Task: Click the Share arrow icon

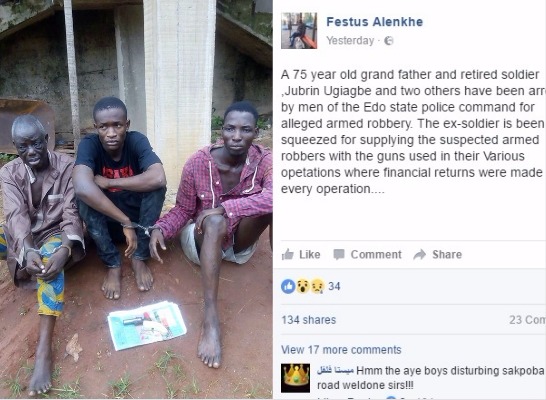Action: pos(420,254)
